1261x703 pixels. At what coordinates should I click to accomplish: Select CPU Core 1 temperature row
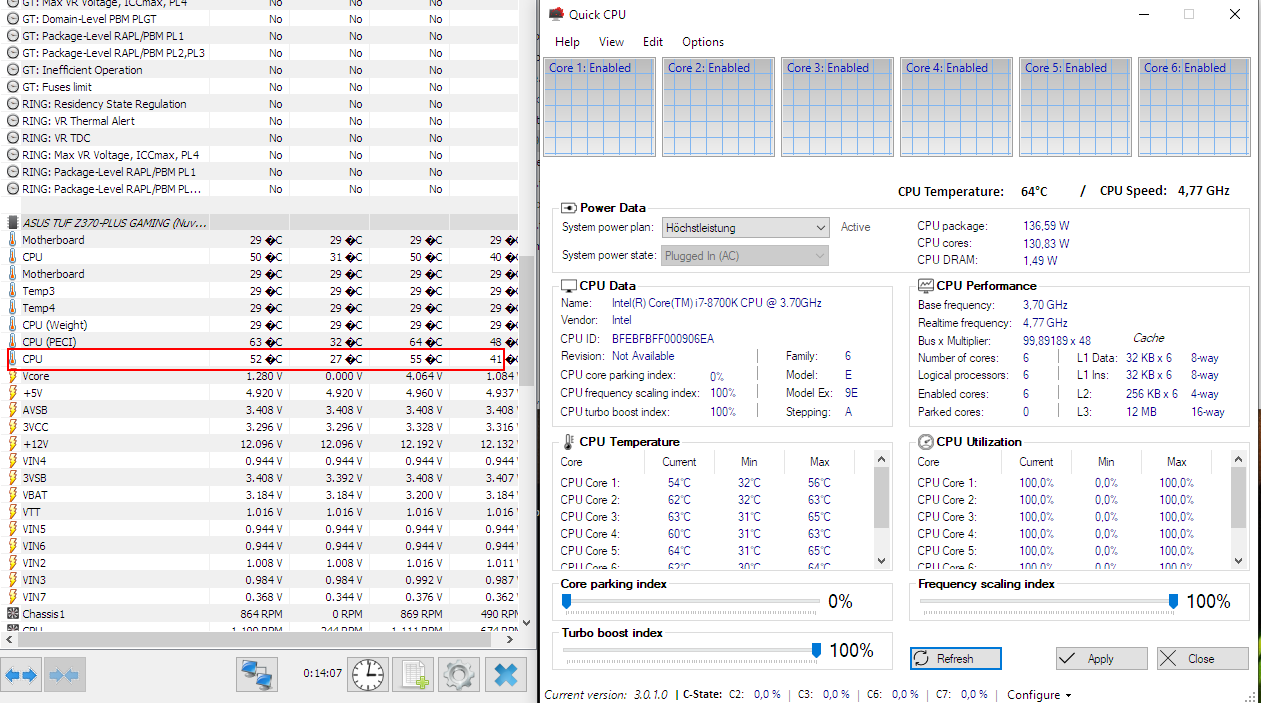coord(714,483)
